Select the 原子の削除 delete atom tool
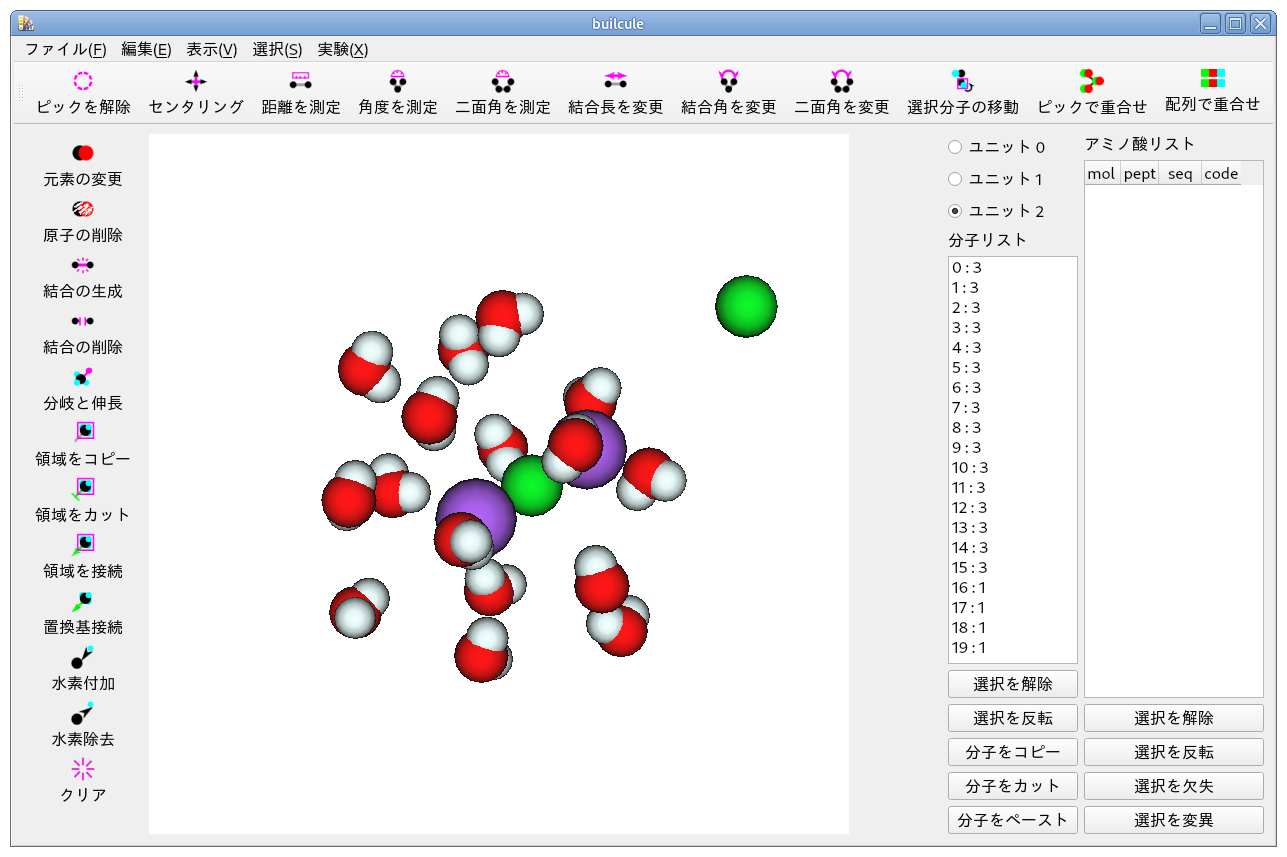The image size is (1287, 857). [83, 209]
